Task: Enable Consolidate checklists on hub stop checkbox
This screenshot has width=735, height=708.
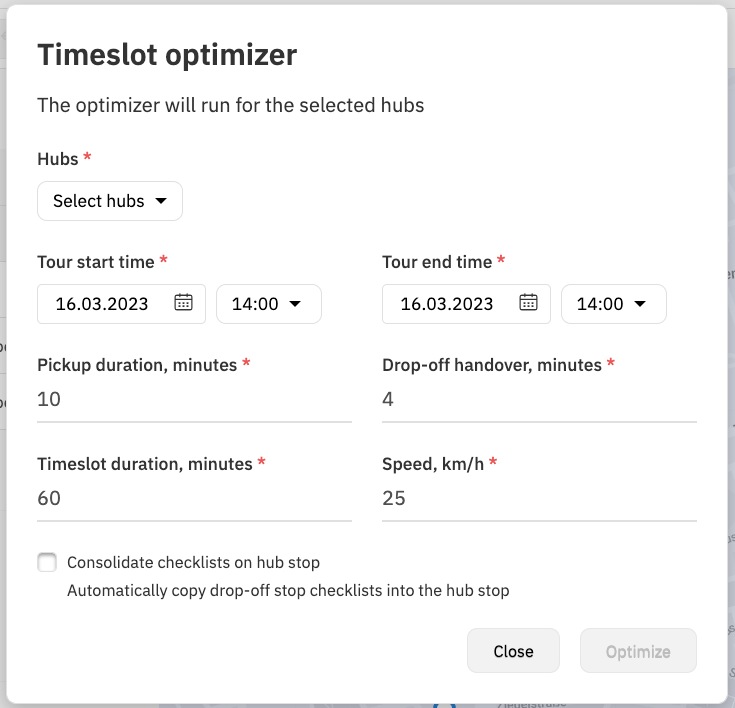Action: (x=47, y=562)
